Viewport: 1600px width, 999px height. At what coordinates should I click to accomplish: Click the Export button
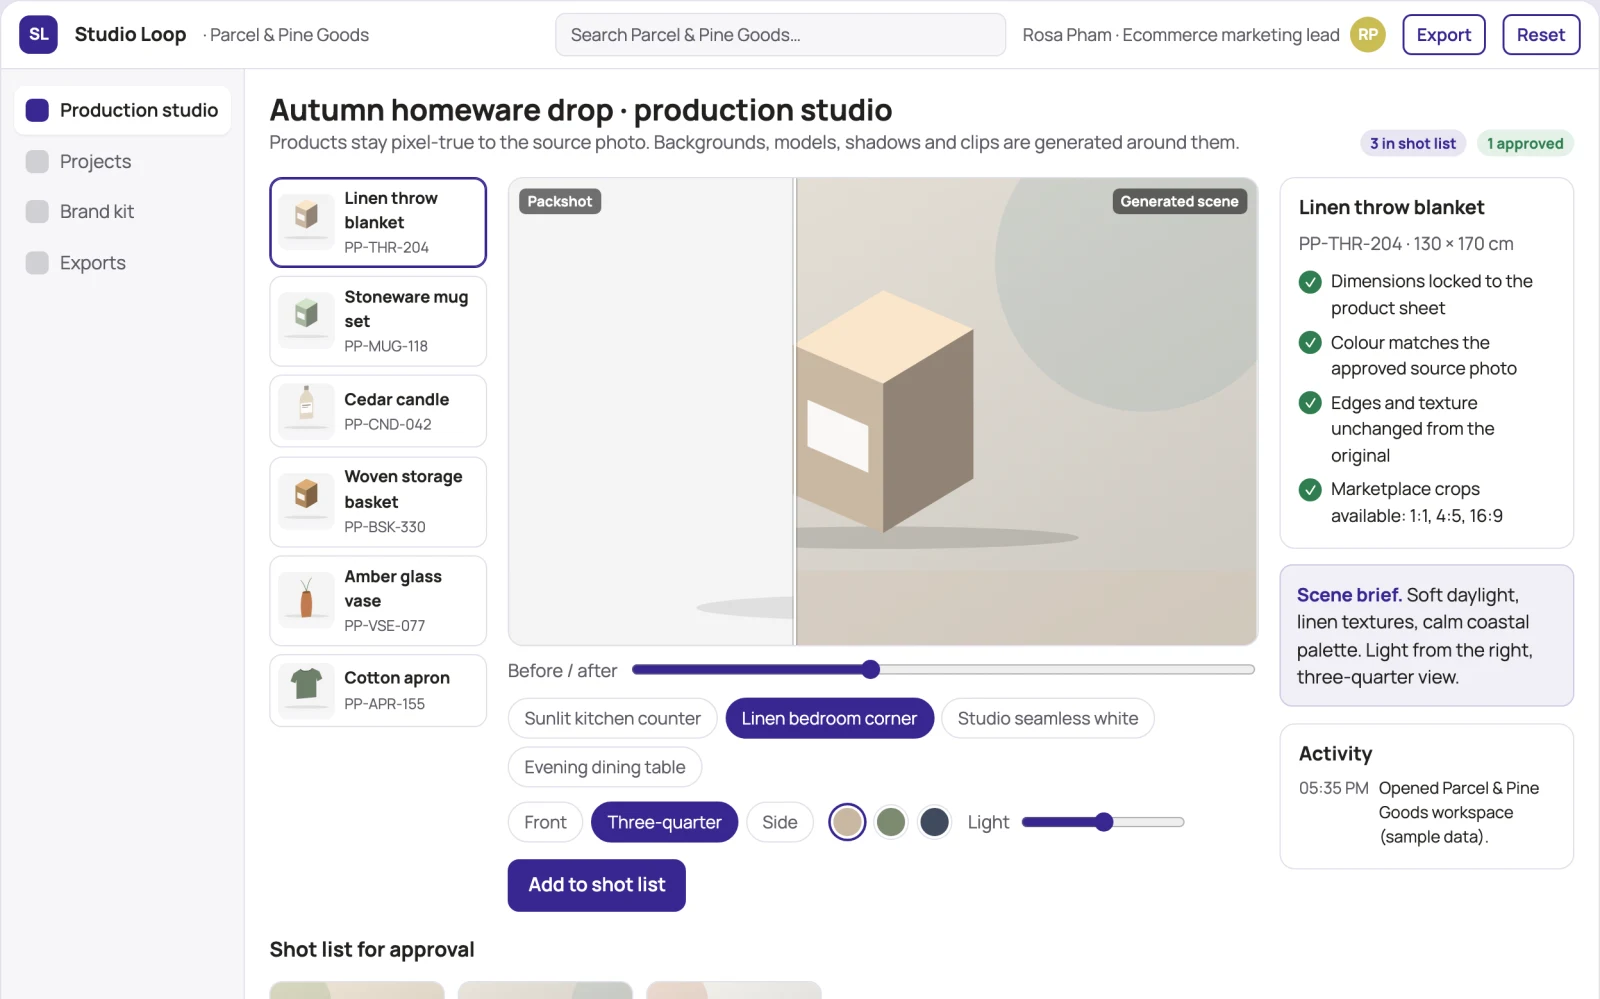tap(1443, 34)
